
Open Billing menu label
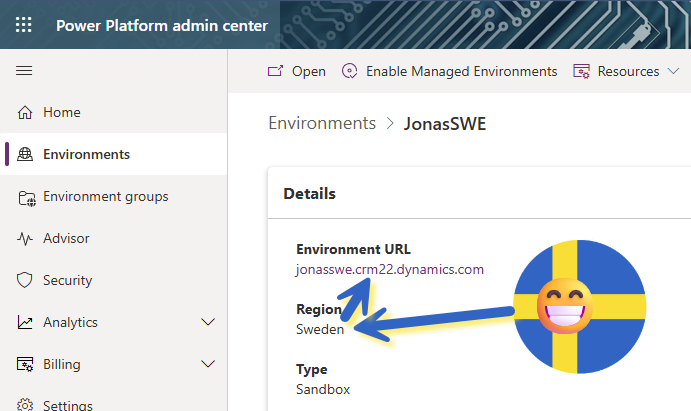click(x=62, y=364)
